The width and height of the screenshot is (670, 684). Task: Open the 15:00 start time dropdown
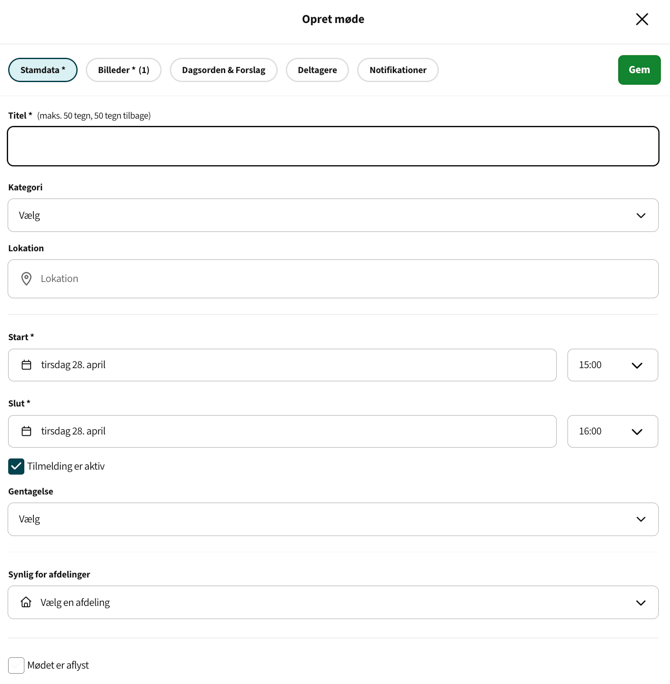pos(612,365)
